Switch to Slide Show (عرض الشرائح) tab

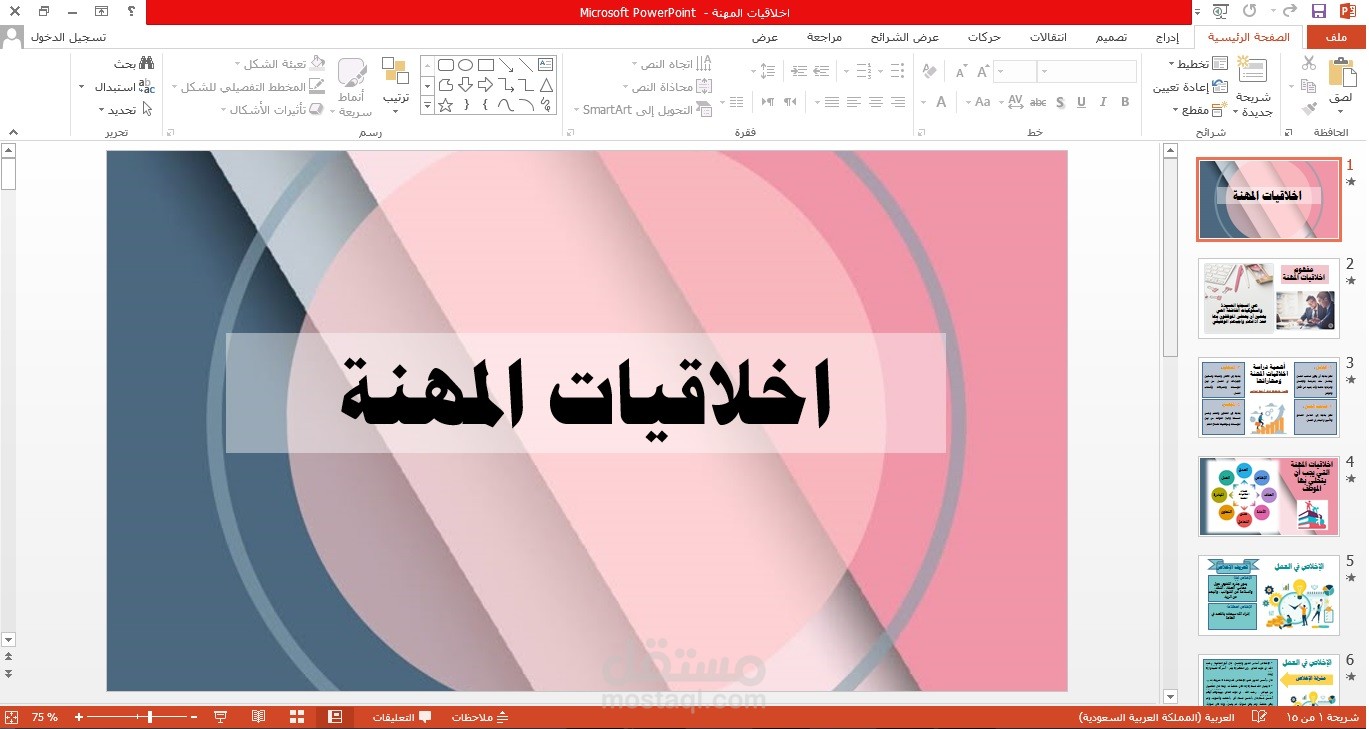tap(905, 37)
